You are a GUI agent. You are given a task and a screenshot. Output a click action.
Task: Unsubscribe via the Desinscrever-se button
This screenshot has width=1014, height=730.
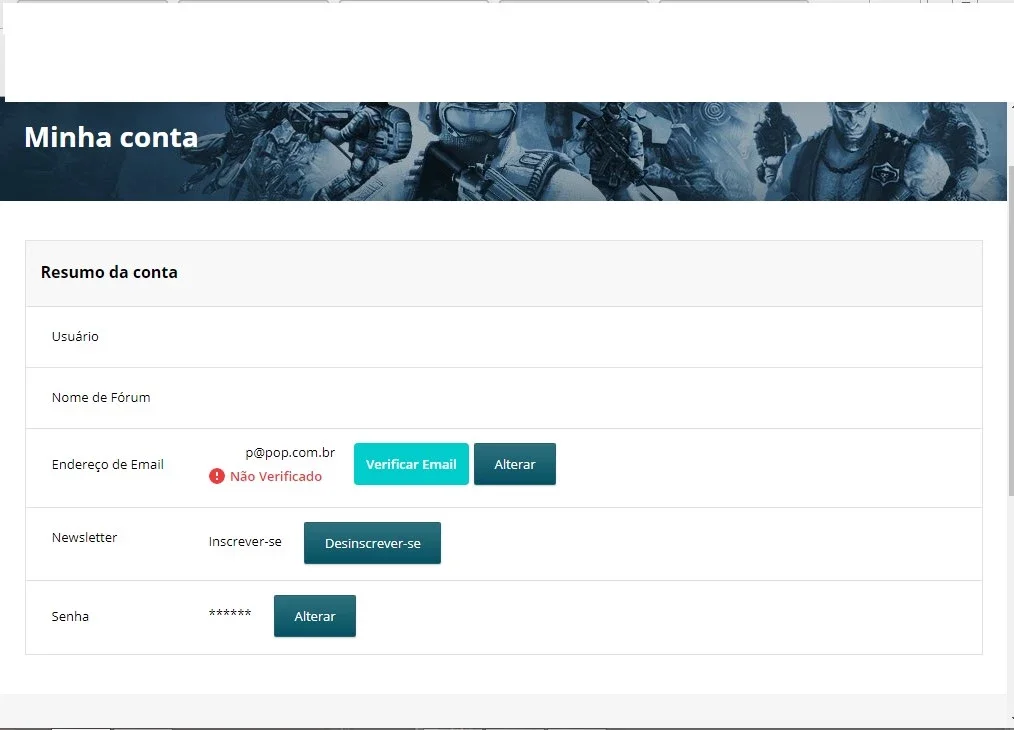click(372, 543)
